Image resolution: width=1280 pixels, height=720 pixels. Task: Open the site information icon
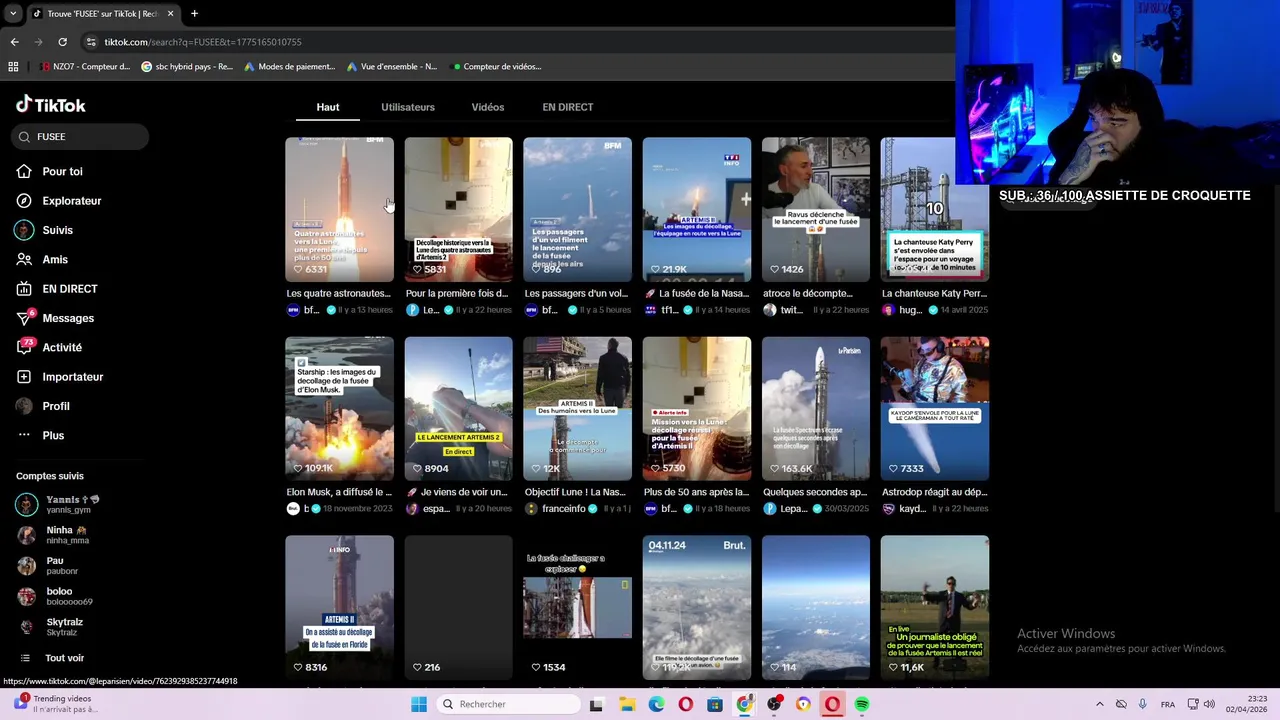(x=91, y=42)
